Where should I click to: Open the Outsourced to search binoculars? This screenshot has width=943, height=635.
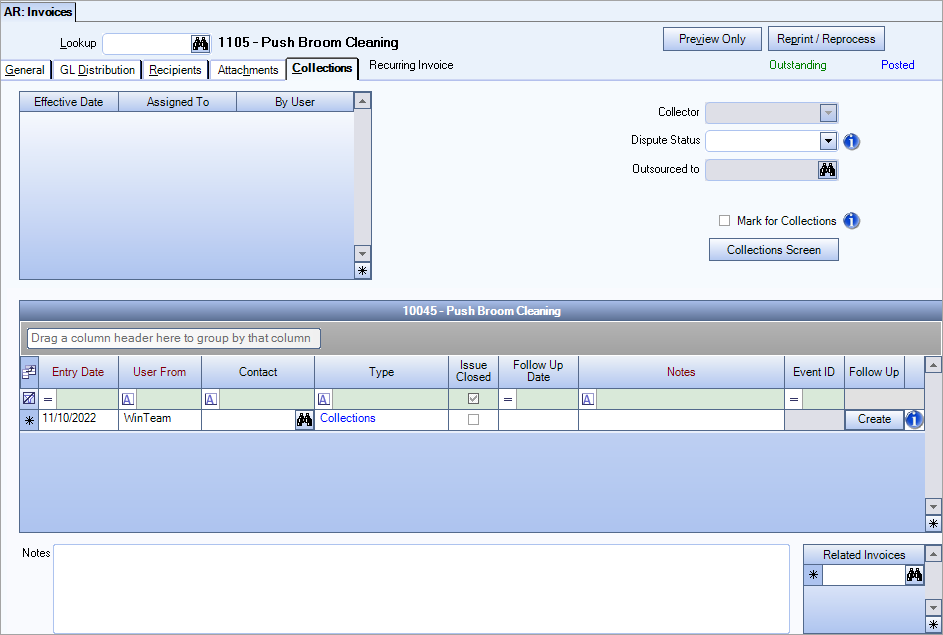click(x=827, y=169)
